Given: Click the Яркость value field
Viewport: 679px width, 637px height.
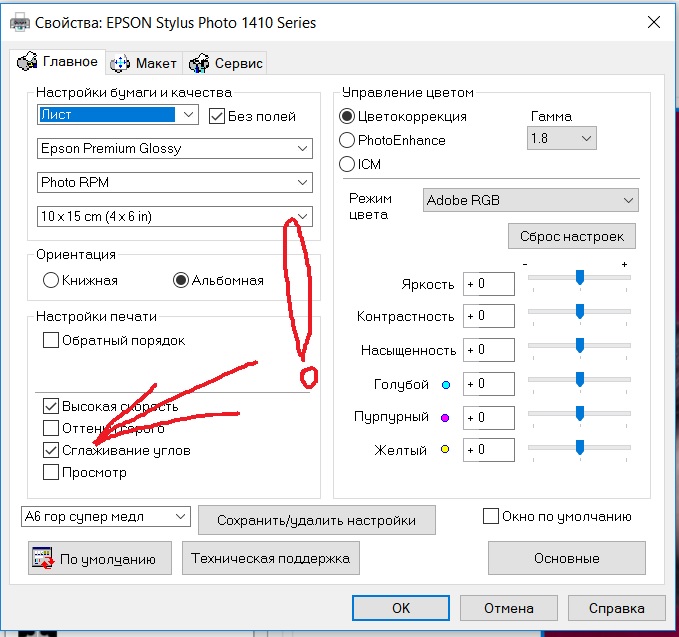Looking at the screenshot, I should 489,284.
